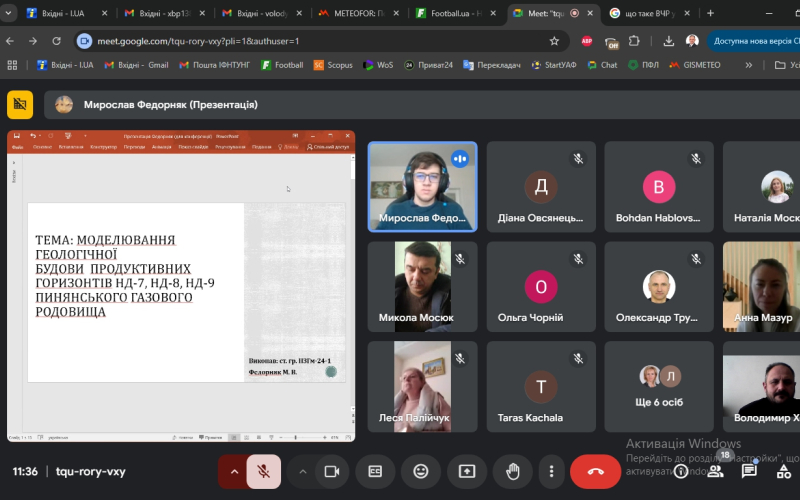Open Пошта ІФНТУНГ bookmark
This screenshot has width=800, height=500.
(x=214, y=65)
